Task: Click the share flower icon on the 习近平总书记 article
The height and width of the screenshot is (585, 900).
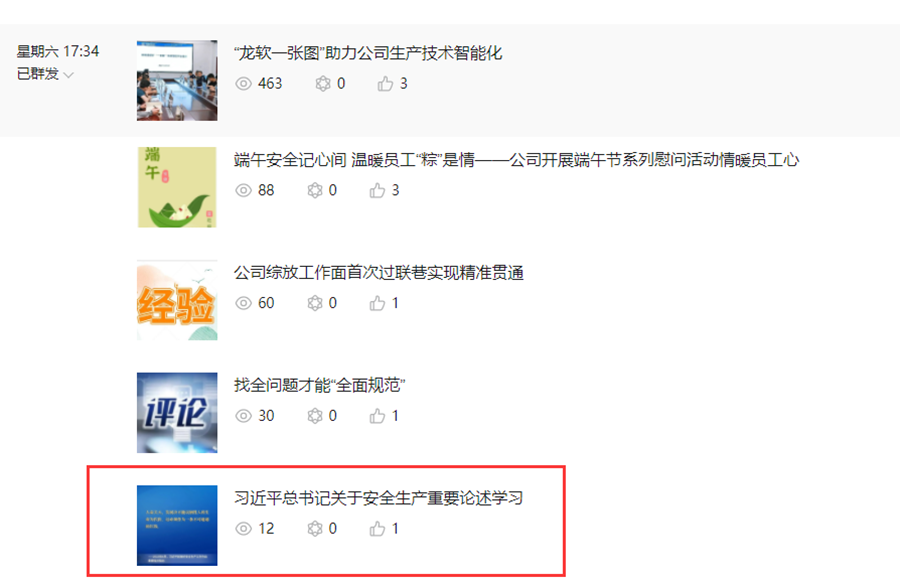Action: click(x=315, y=529)
